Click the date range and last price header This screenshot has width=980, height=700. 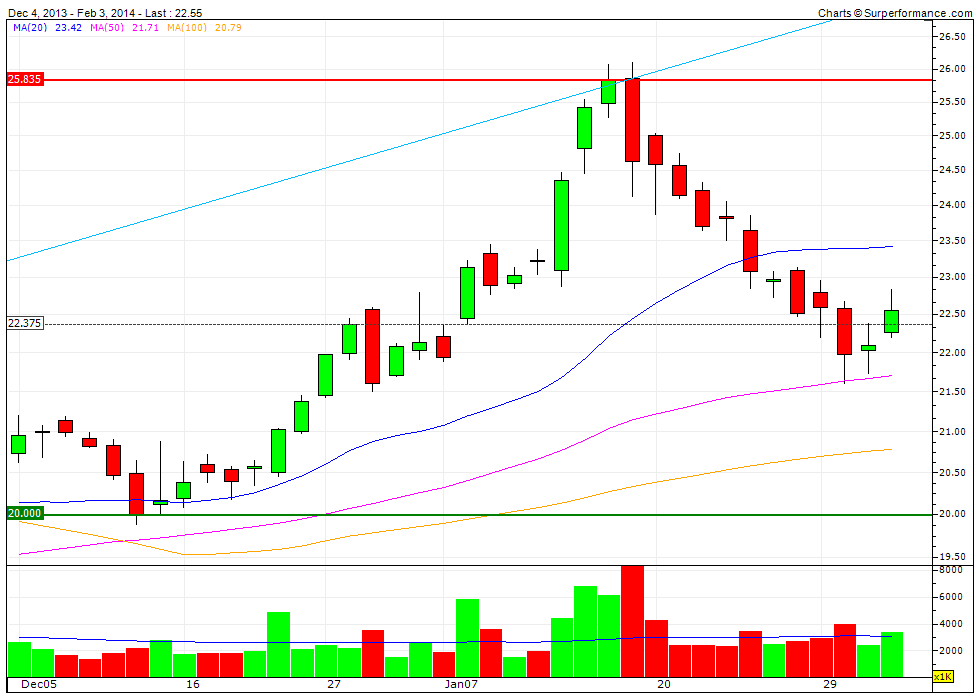(x=104, y=13)
